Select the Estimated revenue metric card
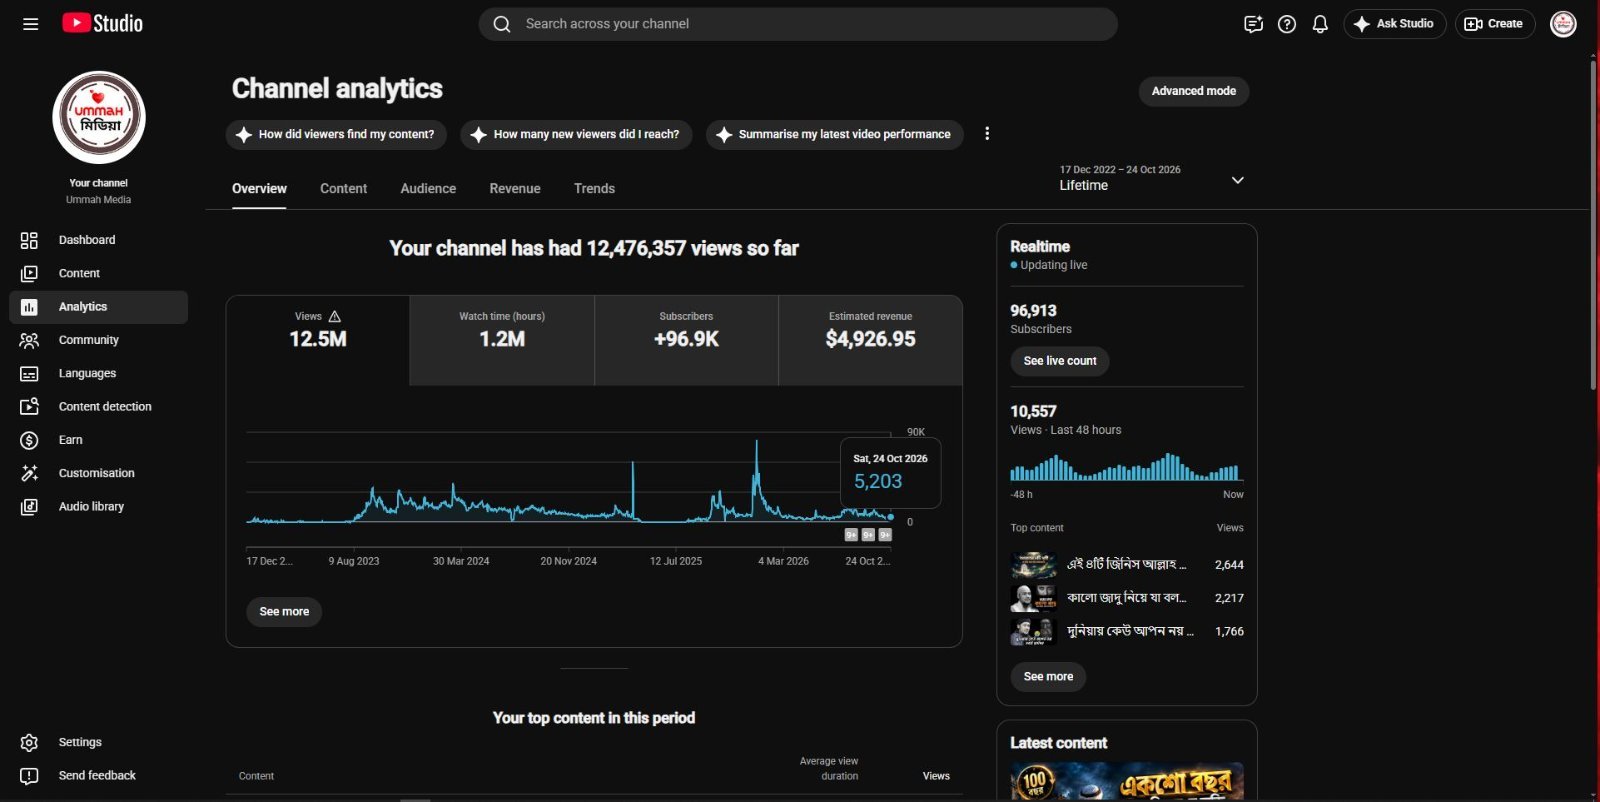Screen dimensions: 1600x802 point(870,340)
